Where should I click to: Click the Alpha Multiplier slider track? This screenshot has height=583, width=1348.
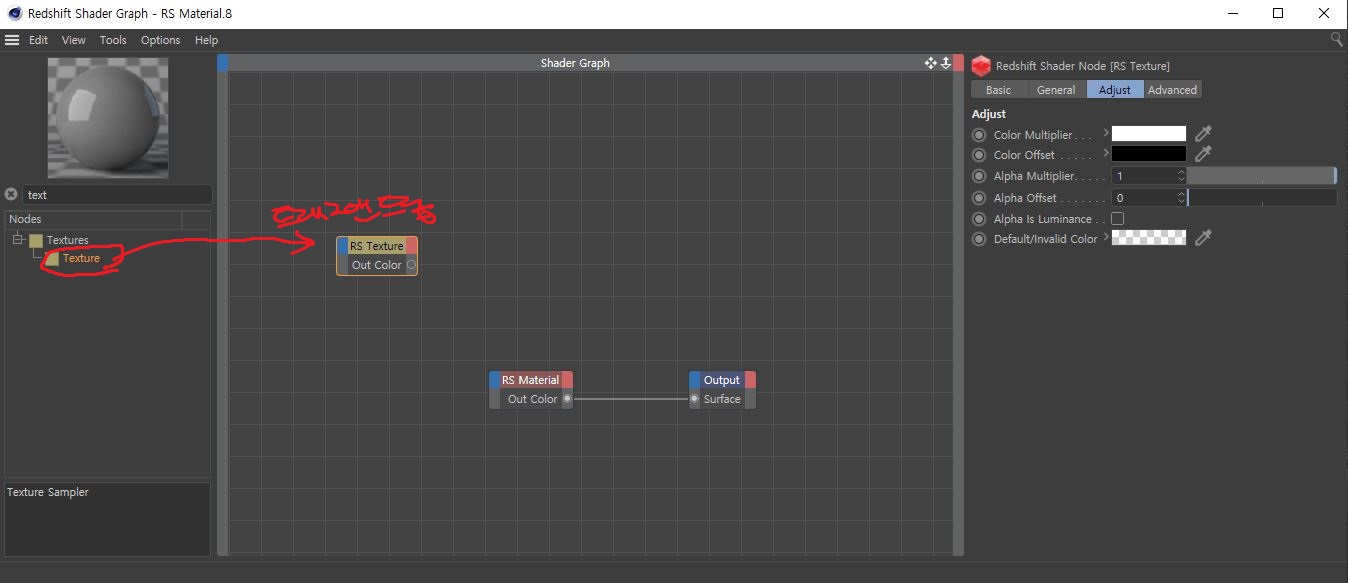coord(1262,176)
